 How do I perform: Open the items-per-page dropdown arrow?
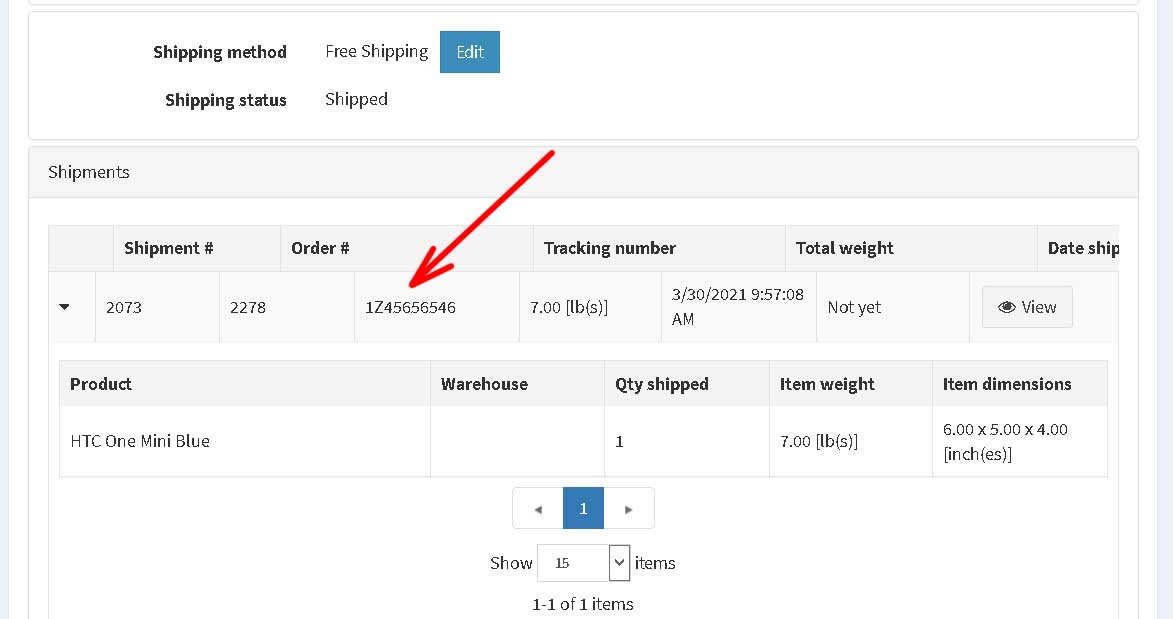click(619, 563)
